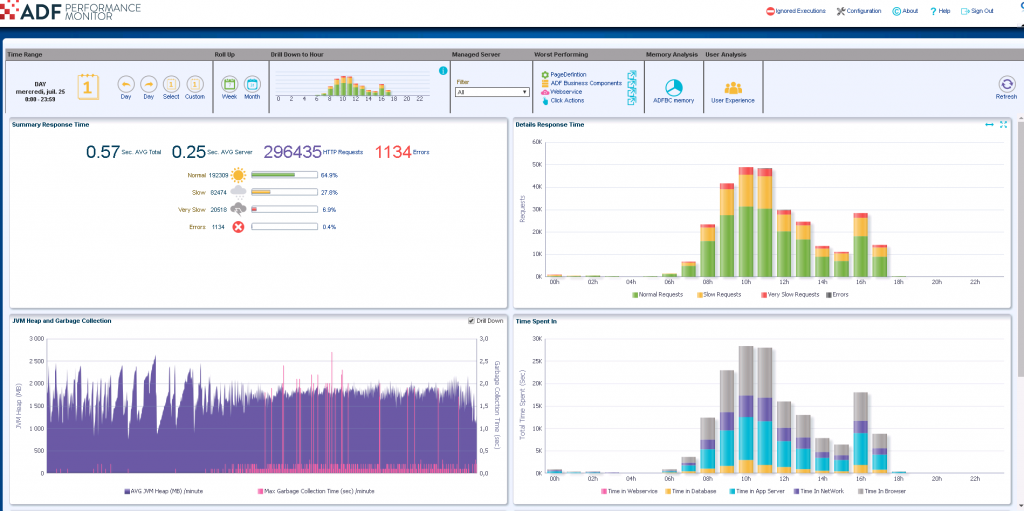Open Ignored Executions page
Screen dimensions: 1024x511
pyautogui.click(x=795, y=11)
